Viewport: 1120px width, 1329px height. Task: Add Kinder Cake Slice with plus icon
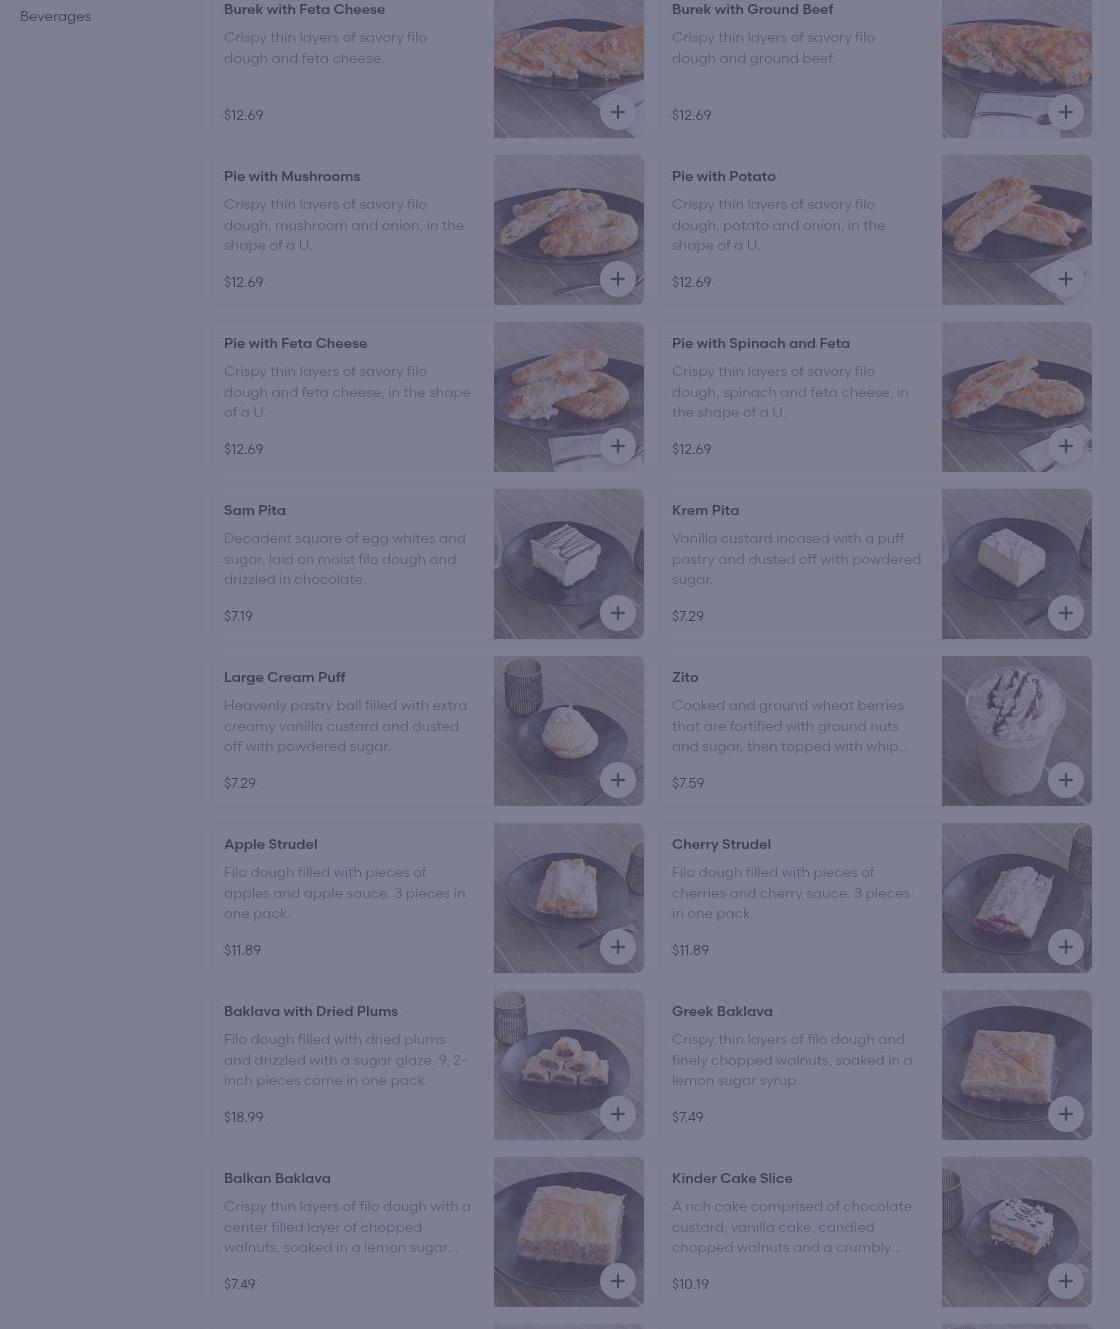point(1066,1281)
